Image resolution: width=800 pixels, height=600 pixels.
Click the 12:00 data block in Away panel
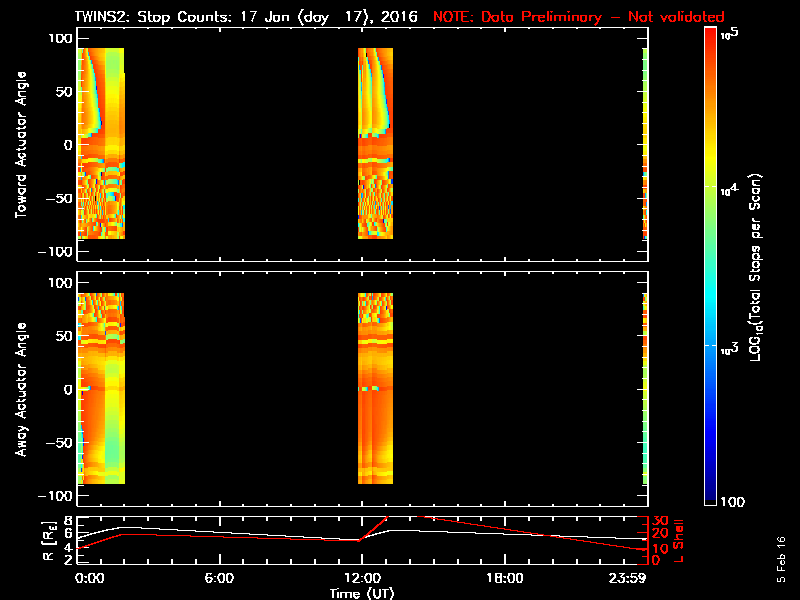point(375,388)
